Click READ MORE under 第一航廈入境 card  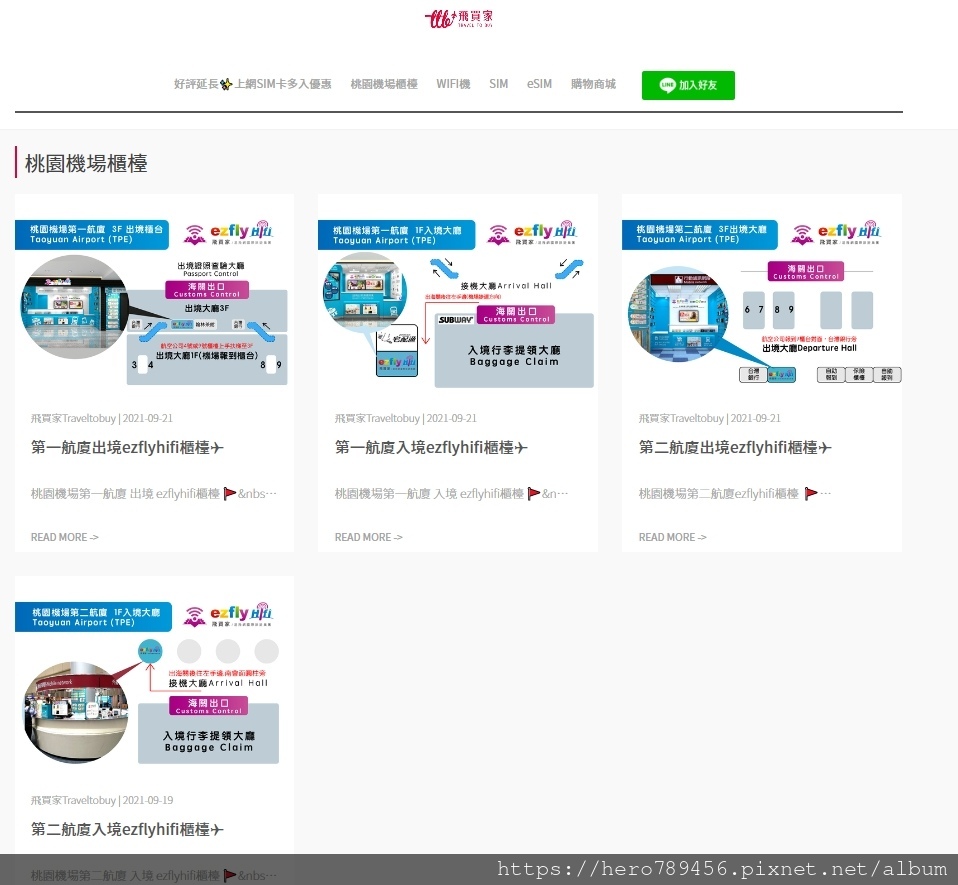[x=368, y=537]
